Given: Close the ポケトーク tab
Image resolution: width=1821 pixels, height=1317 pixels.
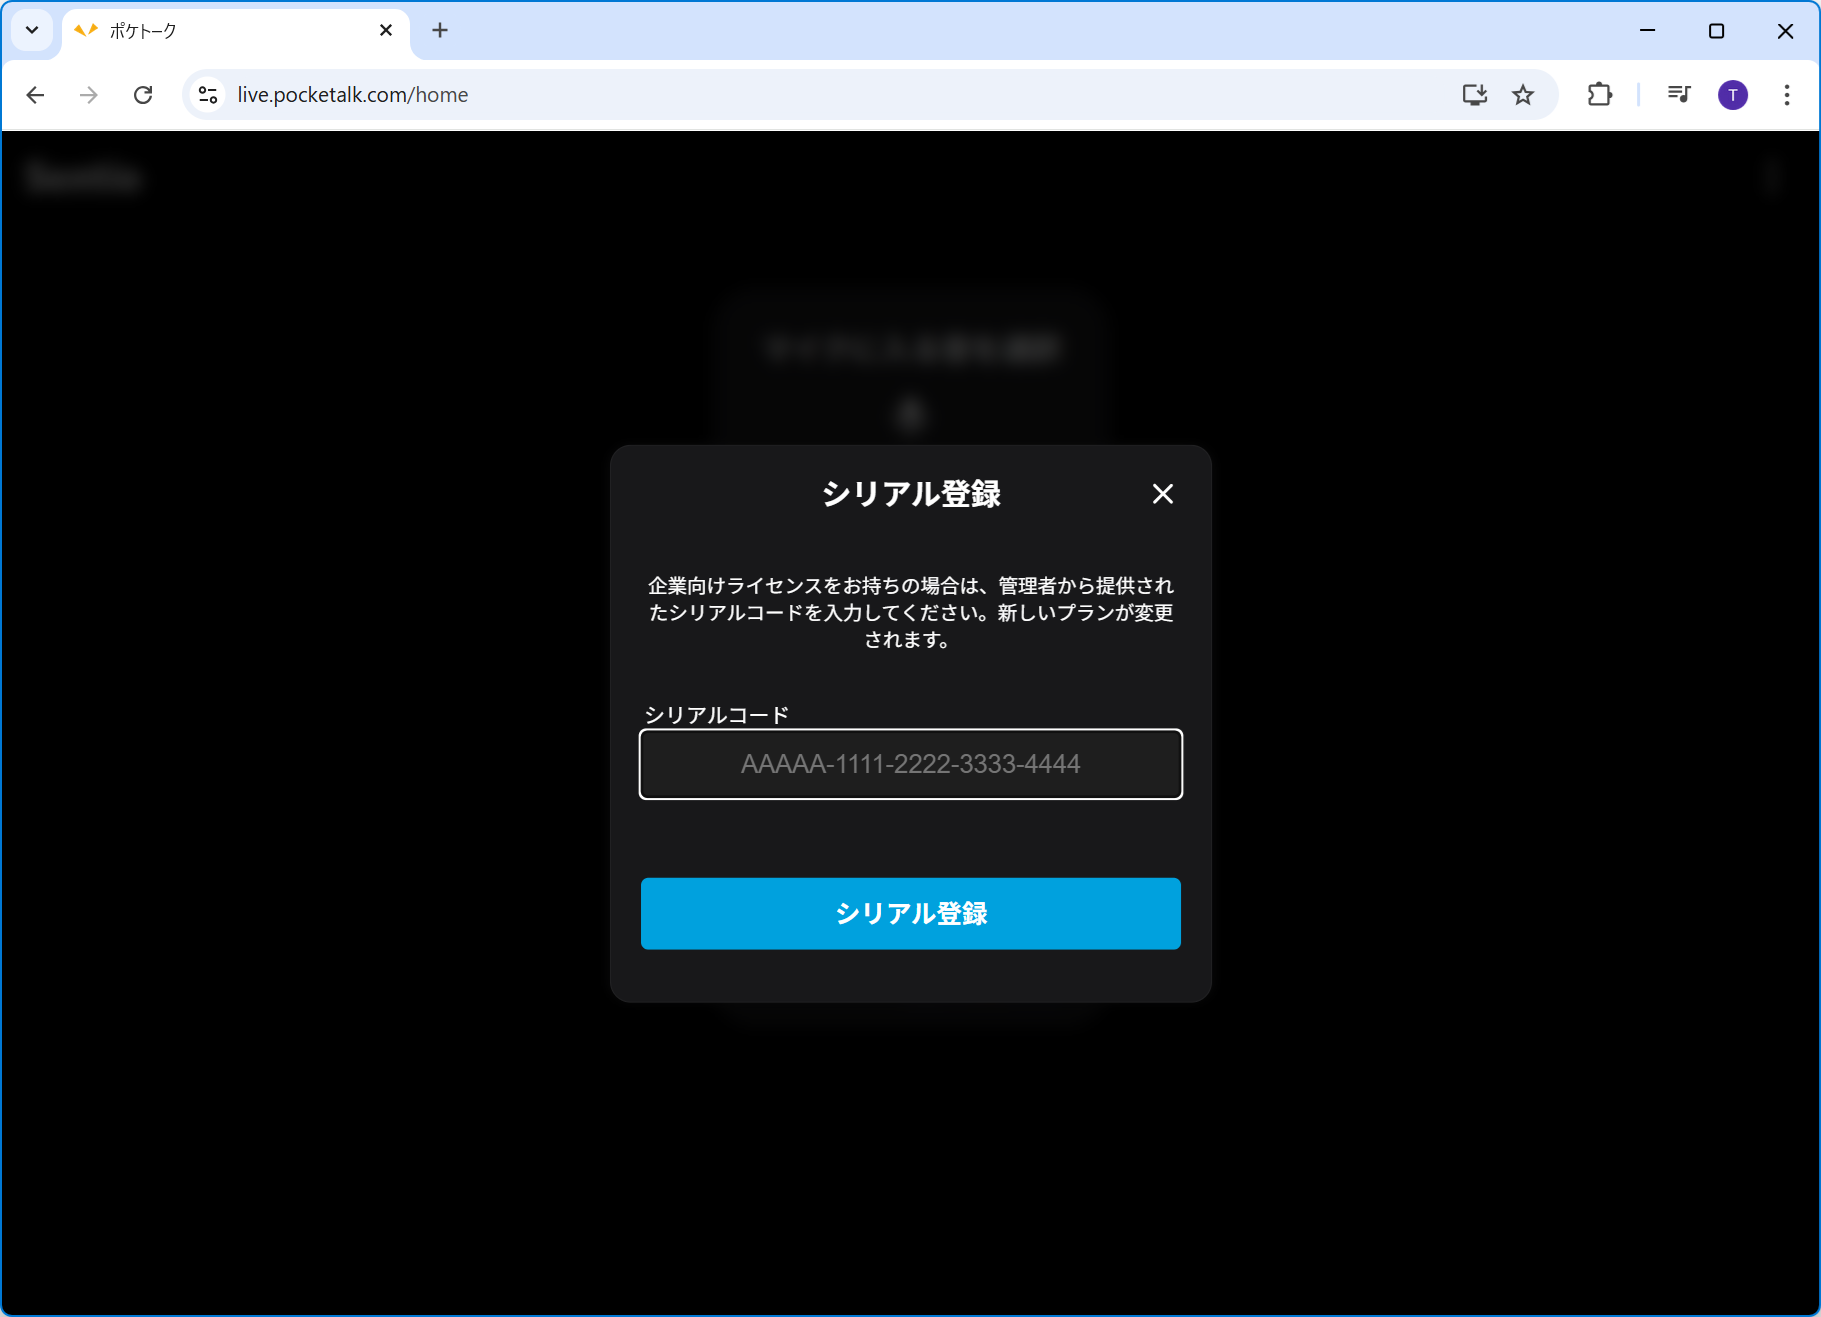Looking at the screenshot, I should pyautogui.click(x=386, y=31).
